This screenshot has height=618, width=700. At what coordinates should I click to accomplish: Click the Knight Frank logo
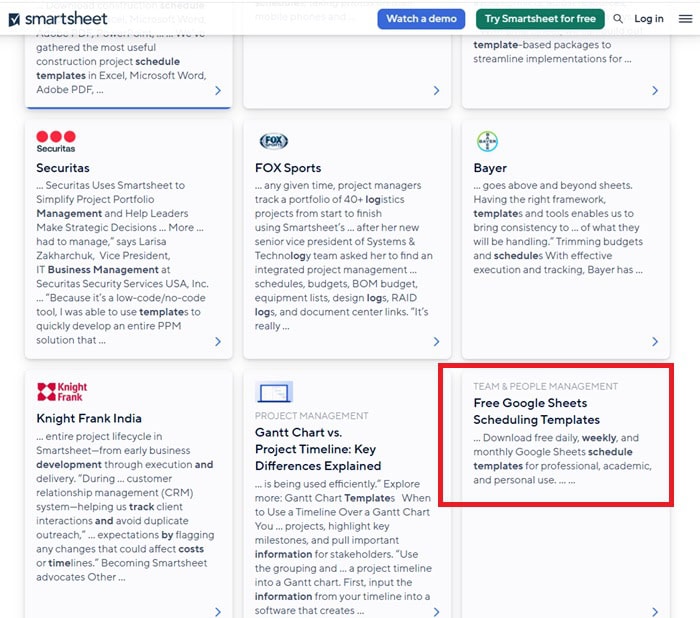click(x=62, y=392)
